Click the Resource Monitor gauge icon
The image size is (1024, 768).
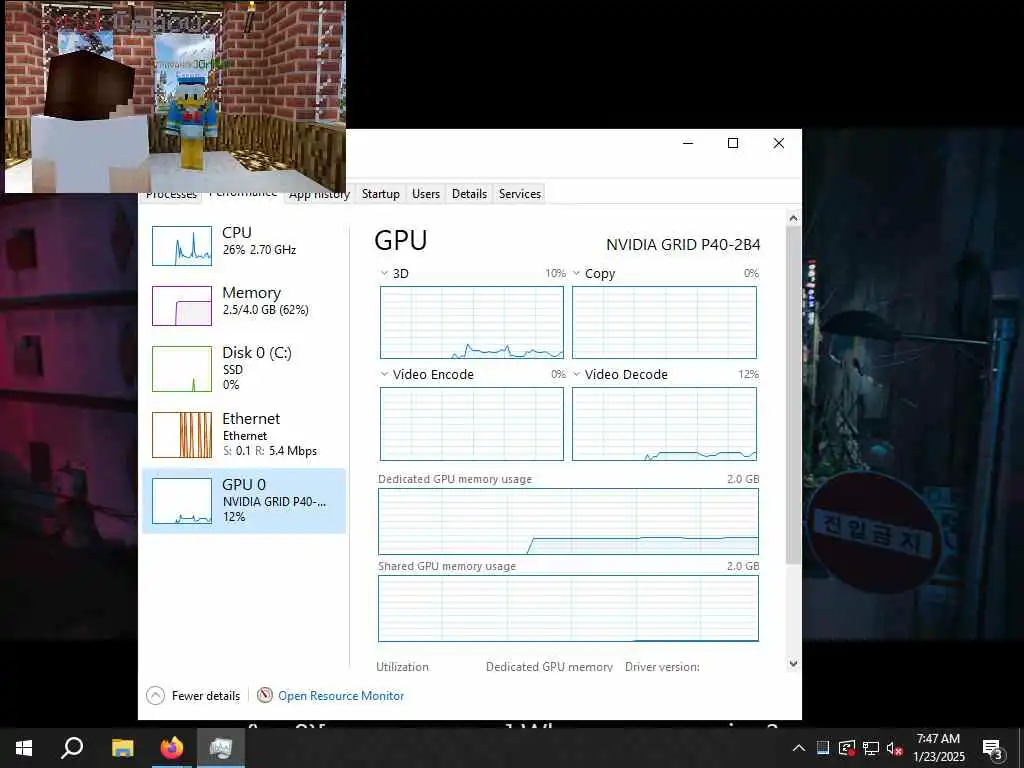[x=264, y=696]
